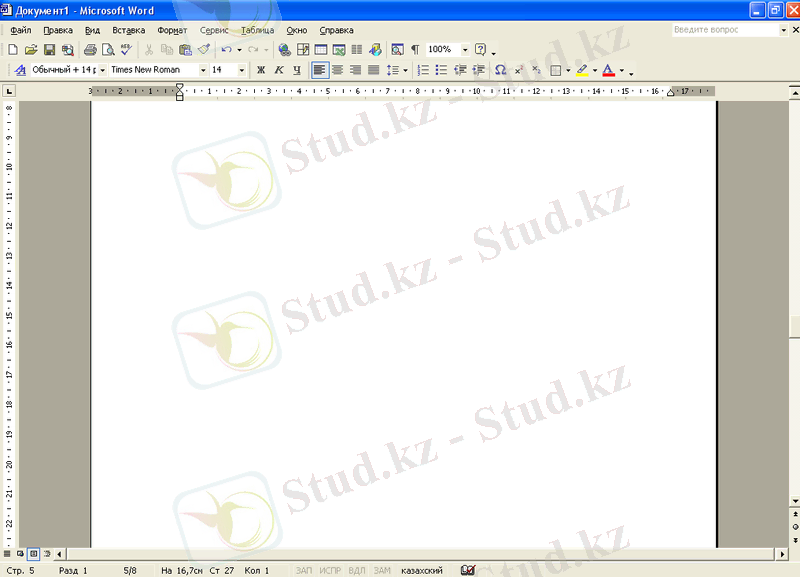Open Print Preview from toolbar
Viewport: 800px width, 577px height.
tap(108, 49)
